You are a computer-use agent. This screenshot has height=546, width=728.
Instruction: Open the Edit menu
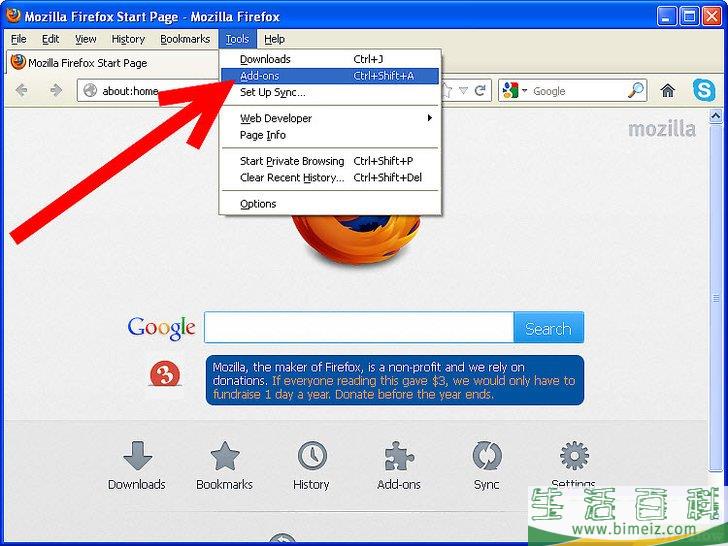(x=50, y=39)
